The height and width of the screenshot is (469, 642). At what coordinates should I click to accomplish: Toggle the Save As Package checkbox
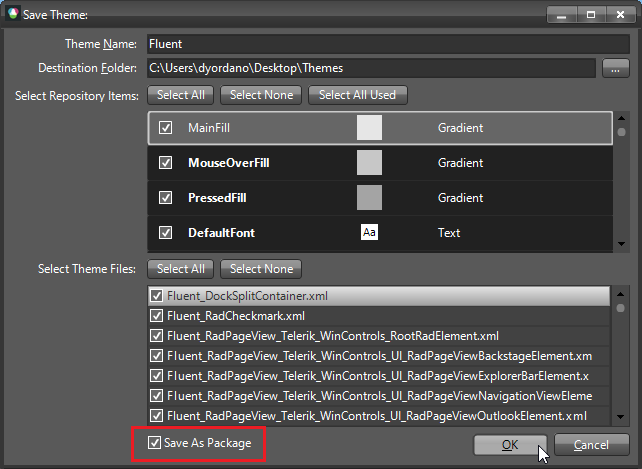point(154,442)
